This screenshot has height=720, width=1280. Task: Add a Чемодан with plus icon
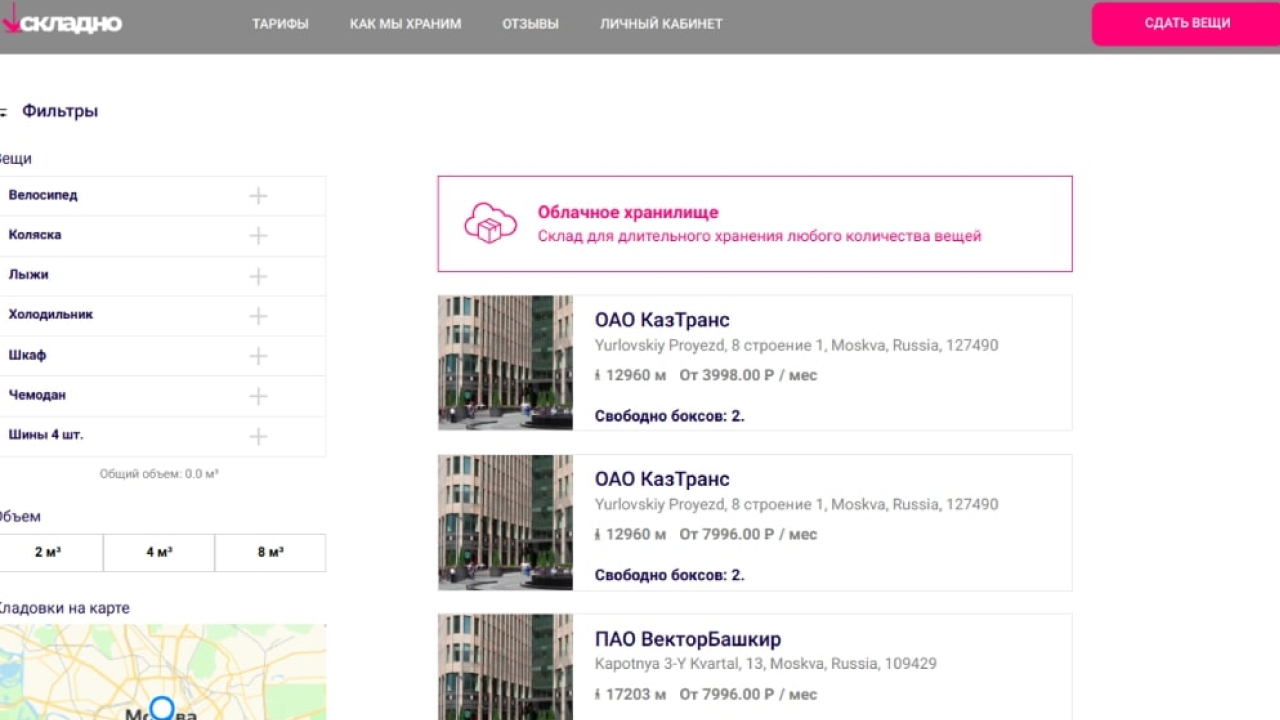[x=258, y=396]
